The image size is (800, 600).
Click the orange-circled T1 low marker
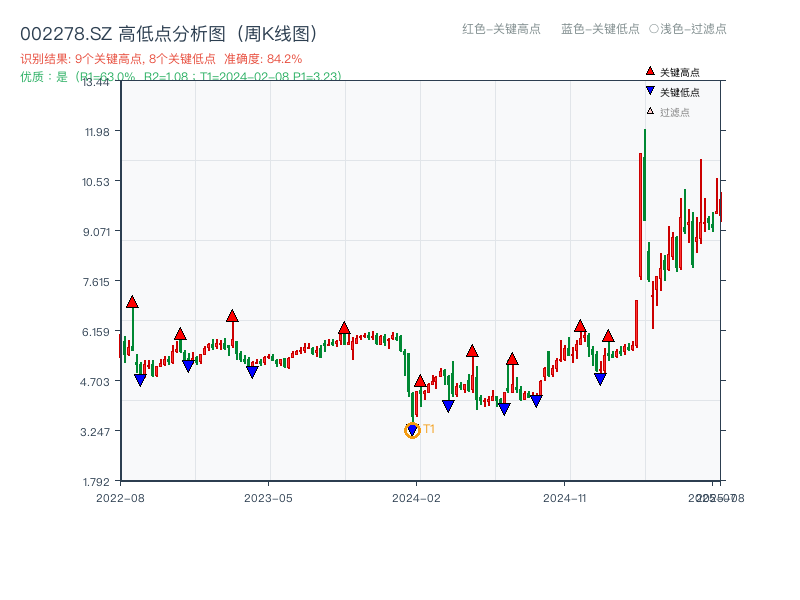click(x=412, y=431)
